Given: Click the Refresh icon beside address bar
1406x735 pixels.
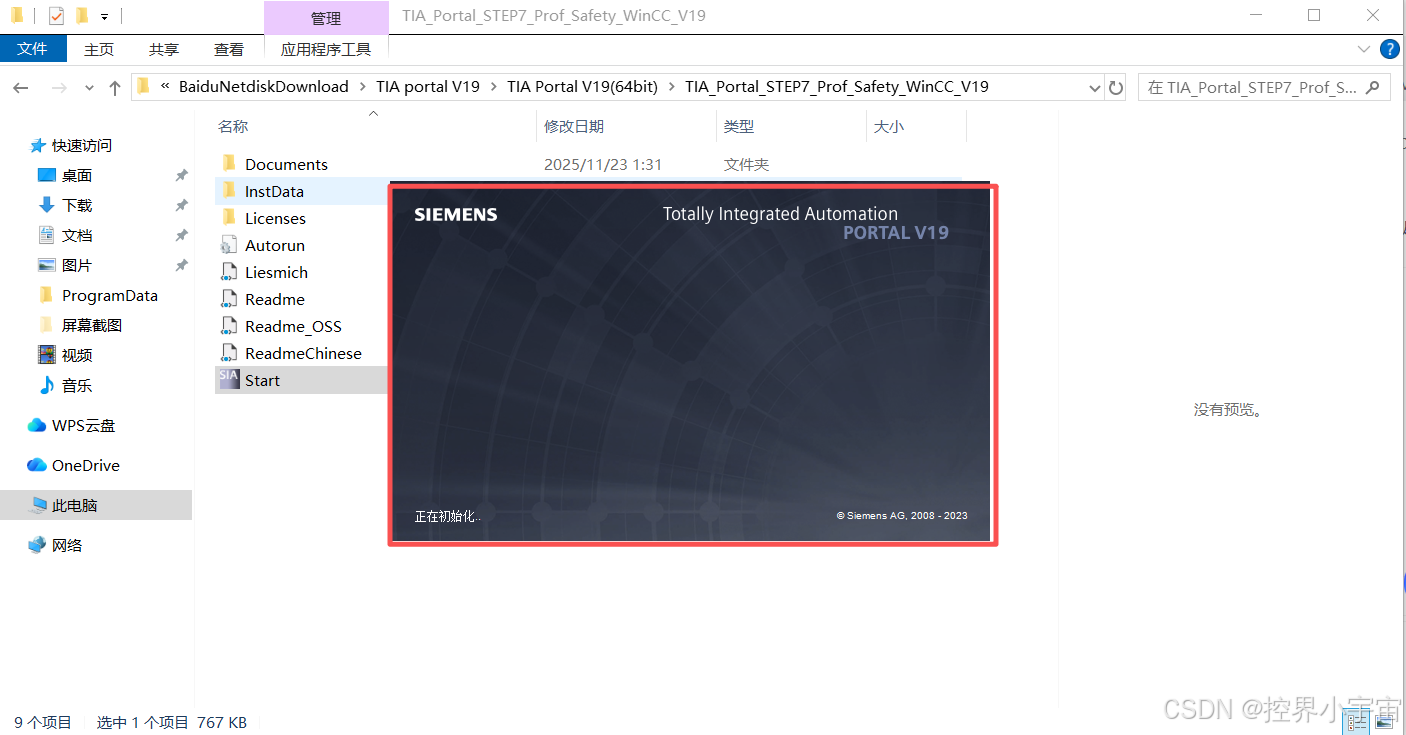Looking at the screenshot, I should click(x=1116, y=88).
